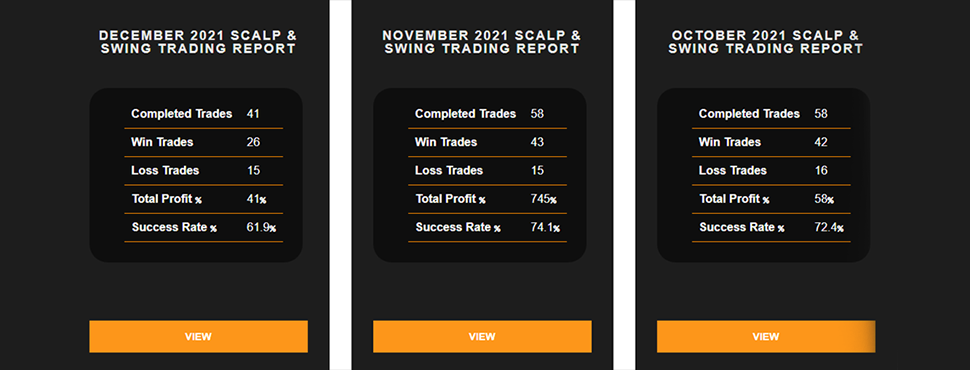This screenshot has width=970, height=370.
Task: Open the October 2021 report via VIEW button
Action: [766, 337]
